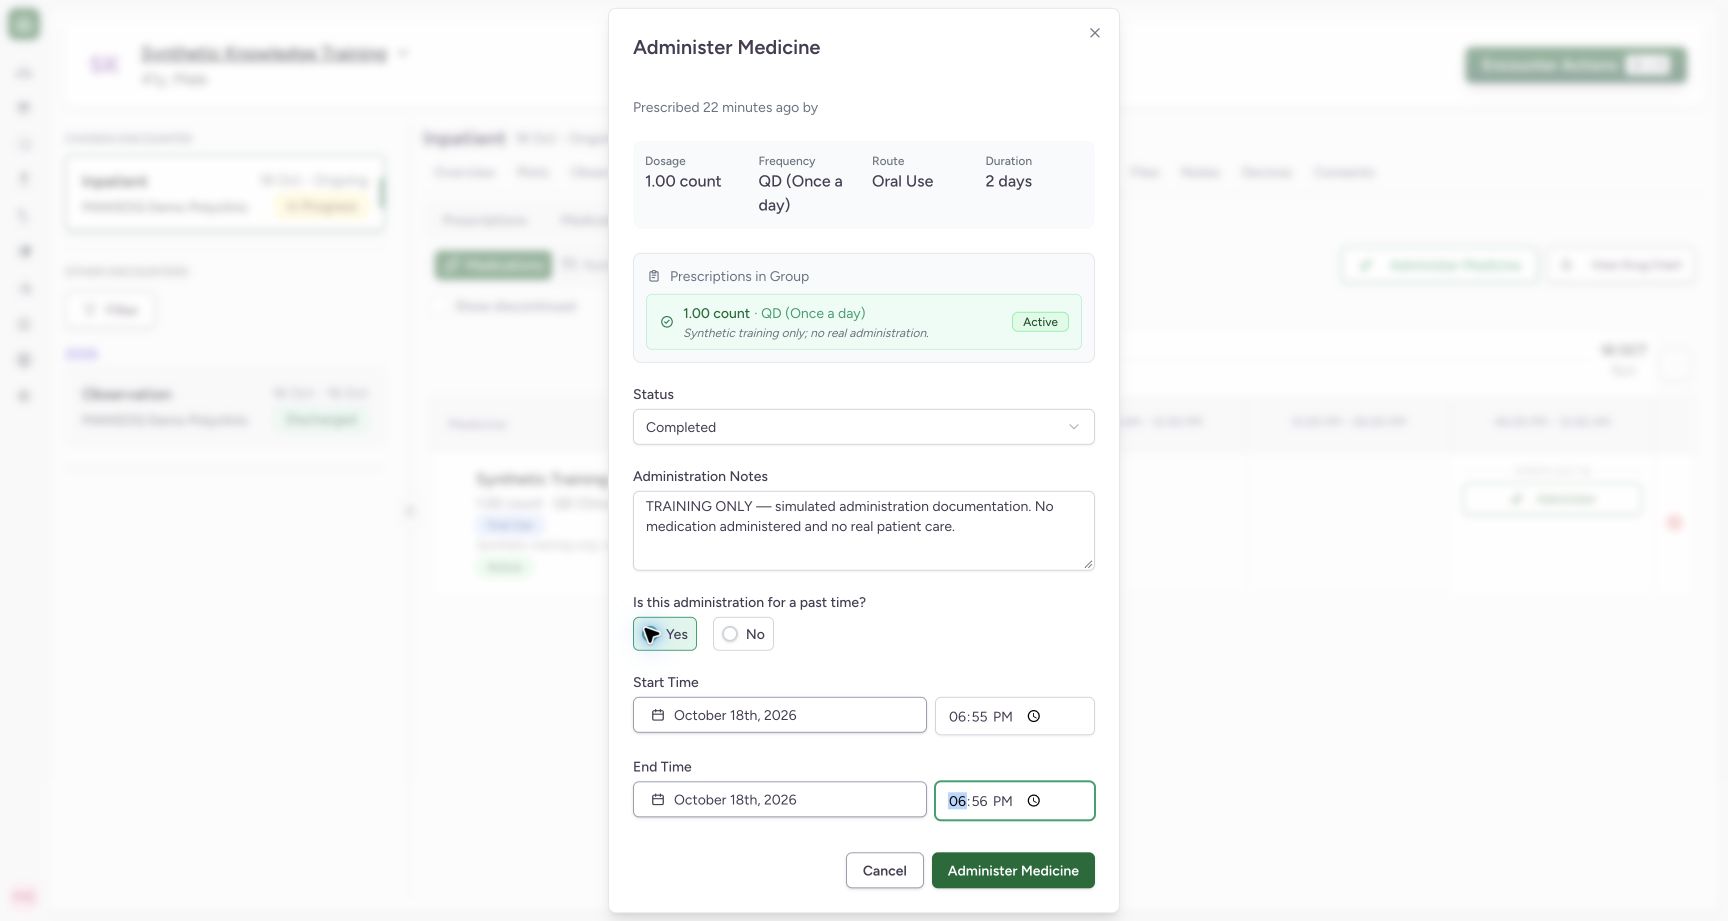Open the Start Time date picker
Screen dimensions: 1728x921
pyautogui.click(x=780, y=715)
